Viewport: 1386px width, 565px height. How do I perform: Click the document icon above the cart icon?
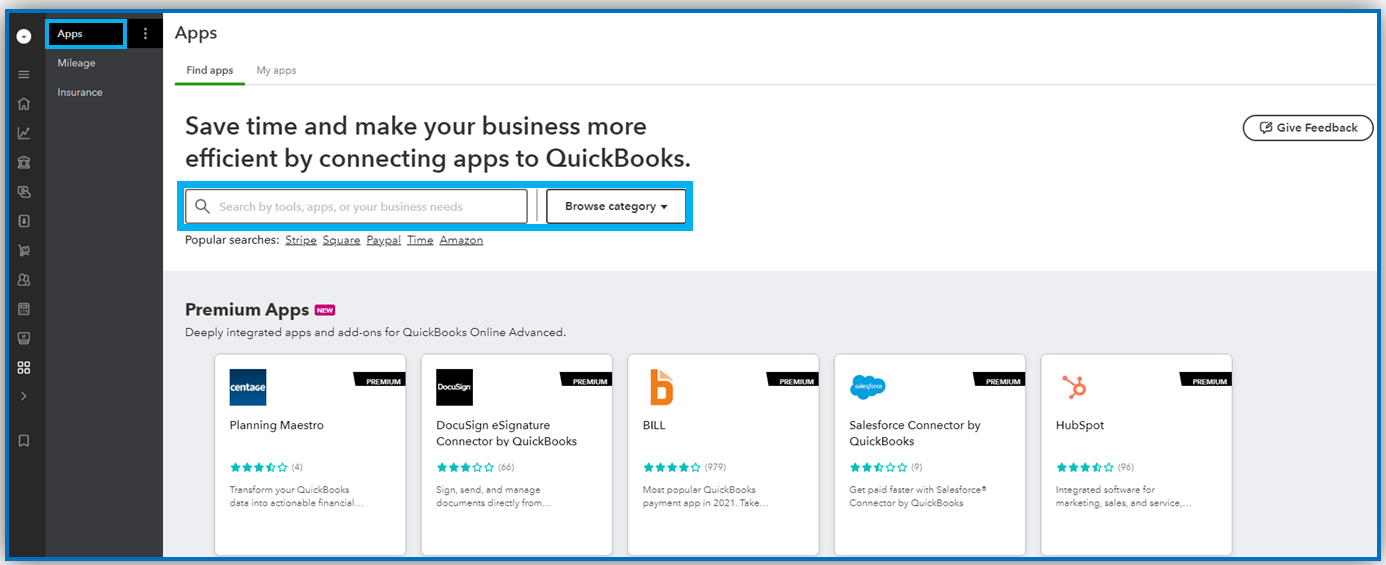[x=24, y=221]
